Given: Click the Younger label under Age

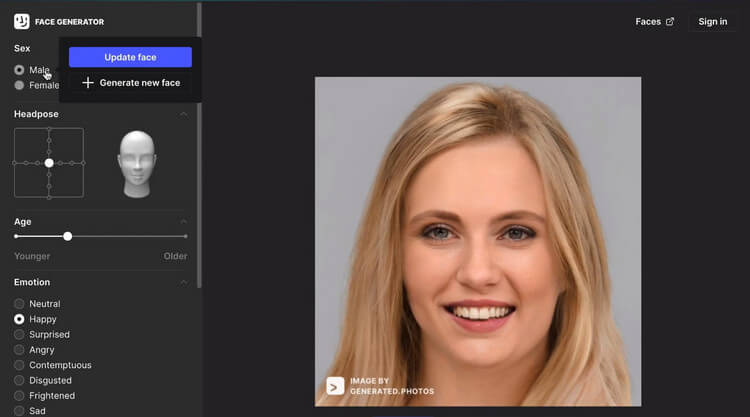Looking at the screenshot, I should click(x=32, y=256).
